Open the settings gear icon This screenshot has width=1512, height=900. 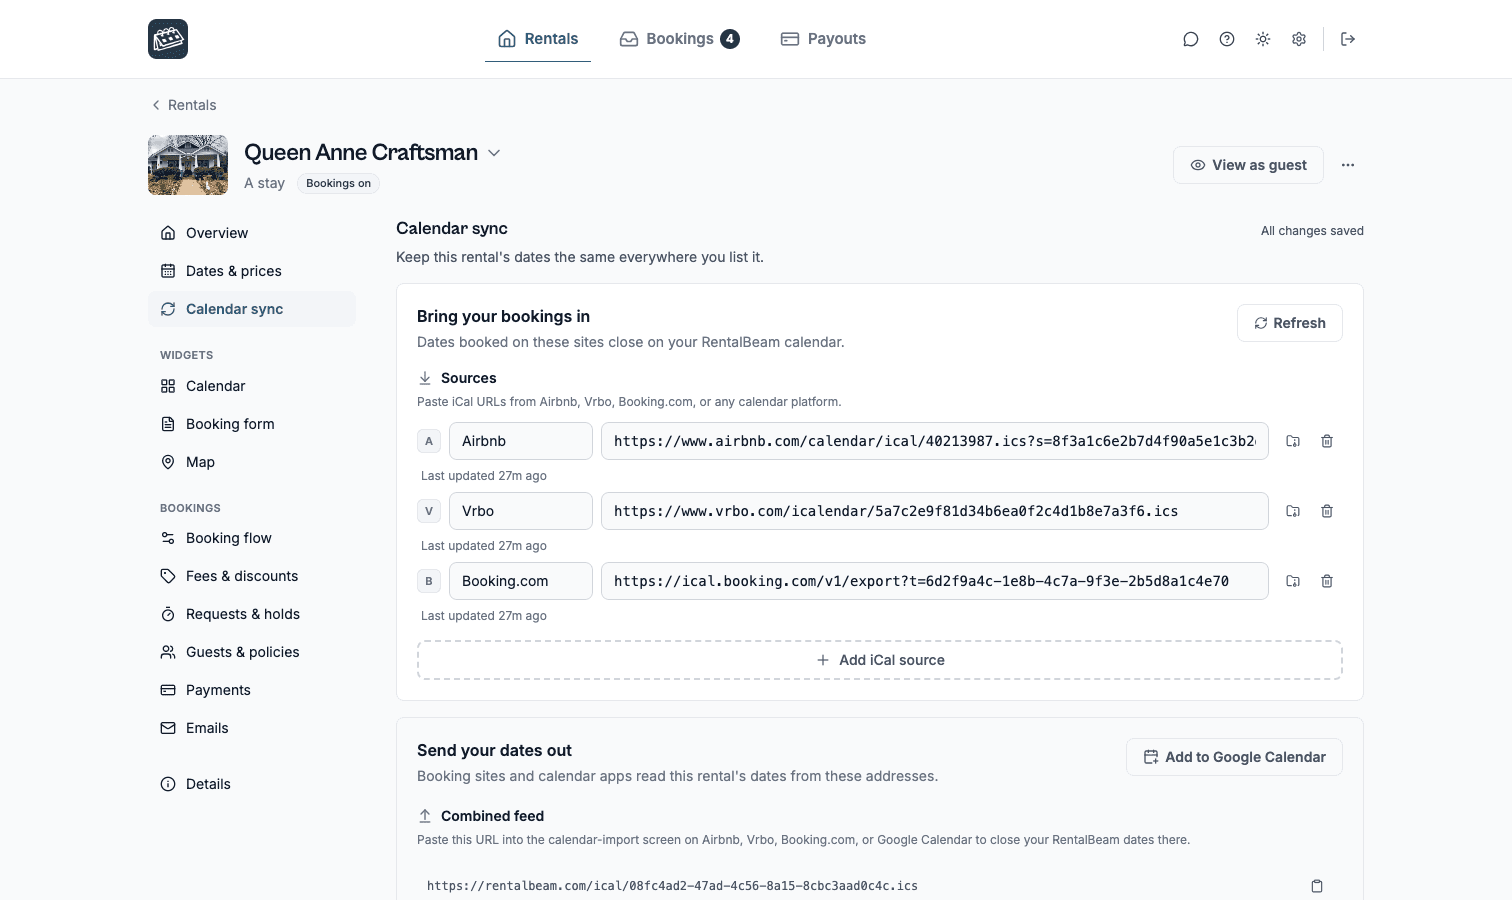(1299, 39)
